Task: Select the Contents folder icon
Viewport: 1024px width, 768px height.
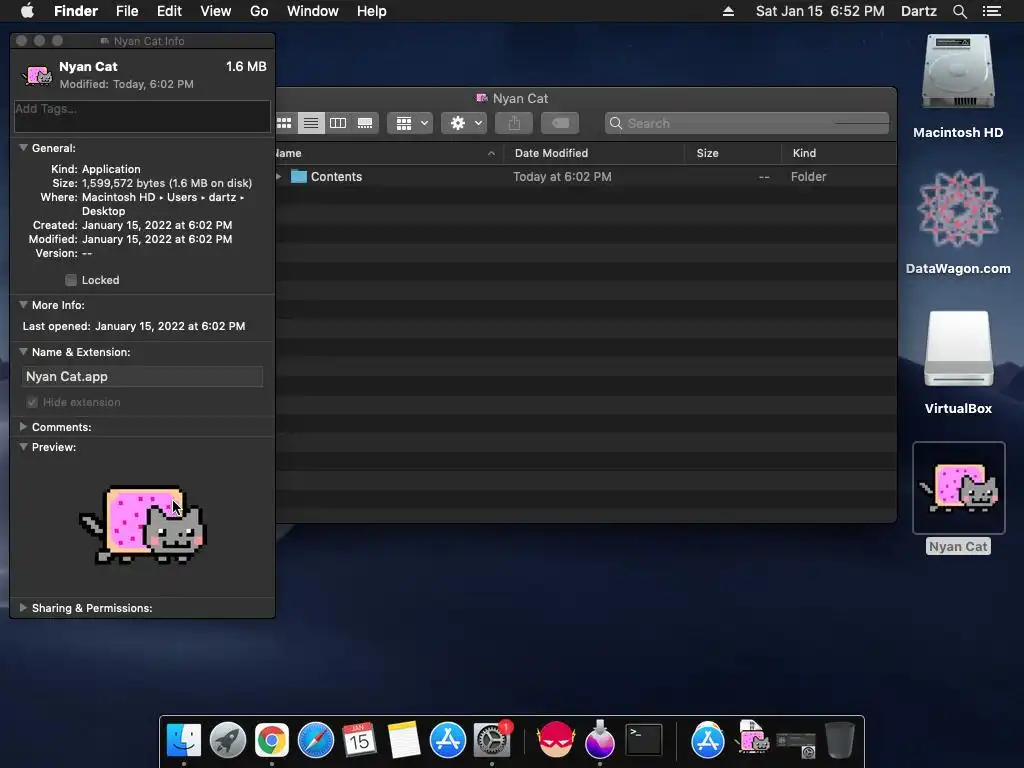Action: tap(298, 176)
